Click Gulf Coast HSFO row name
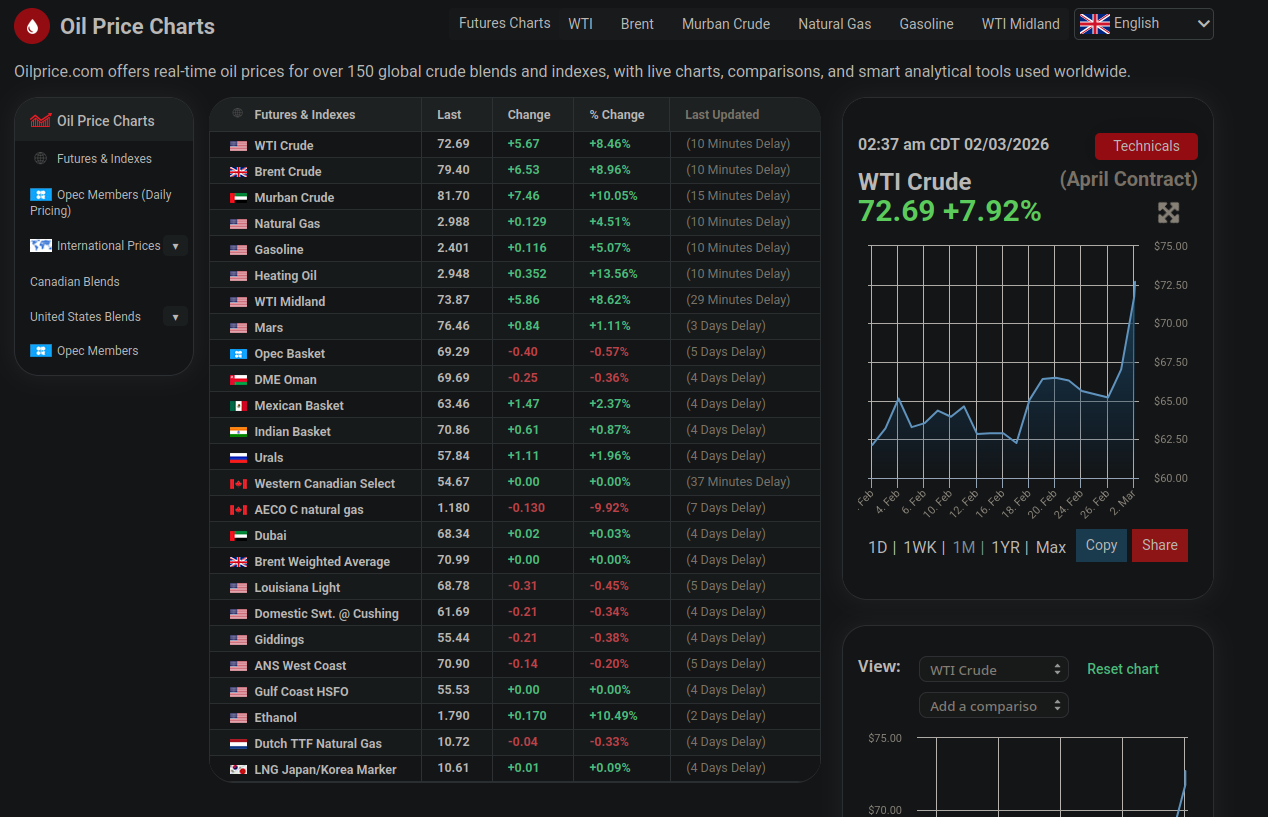 (301, 692)
